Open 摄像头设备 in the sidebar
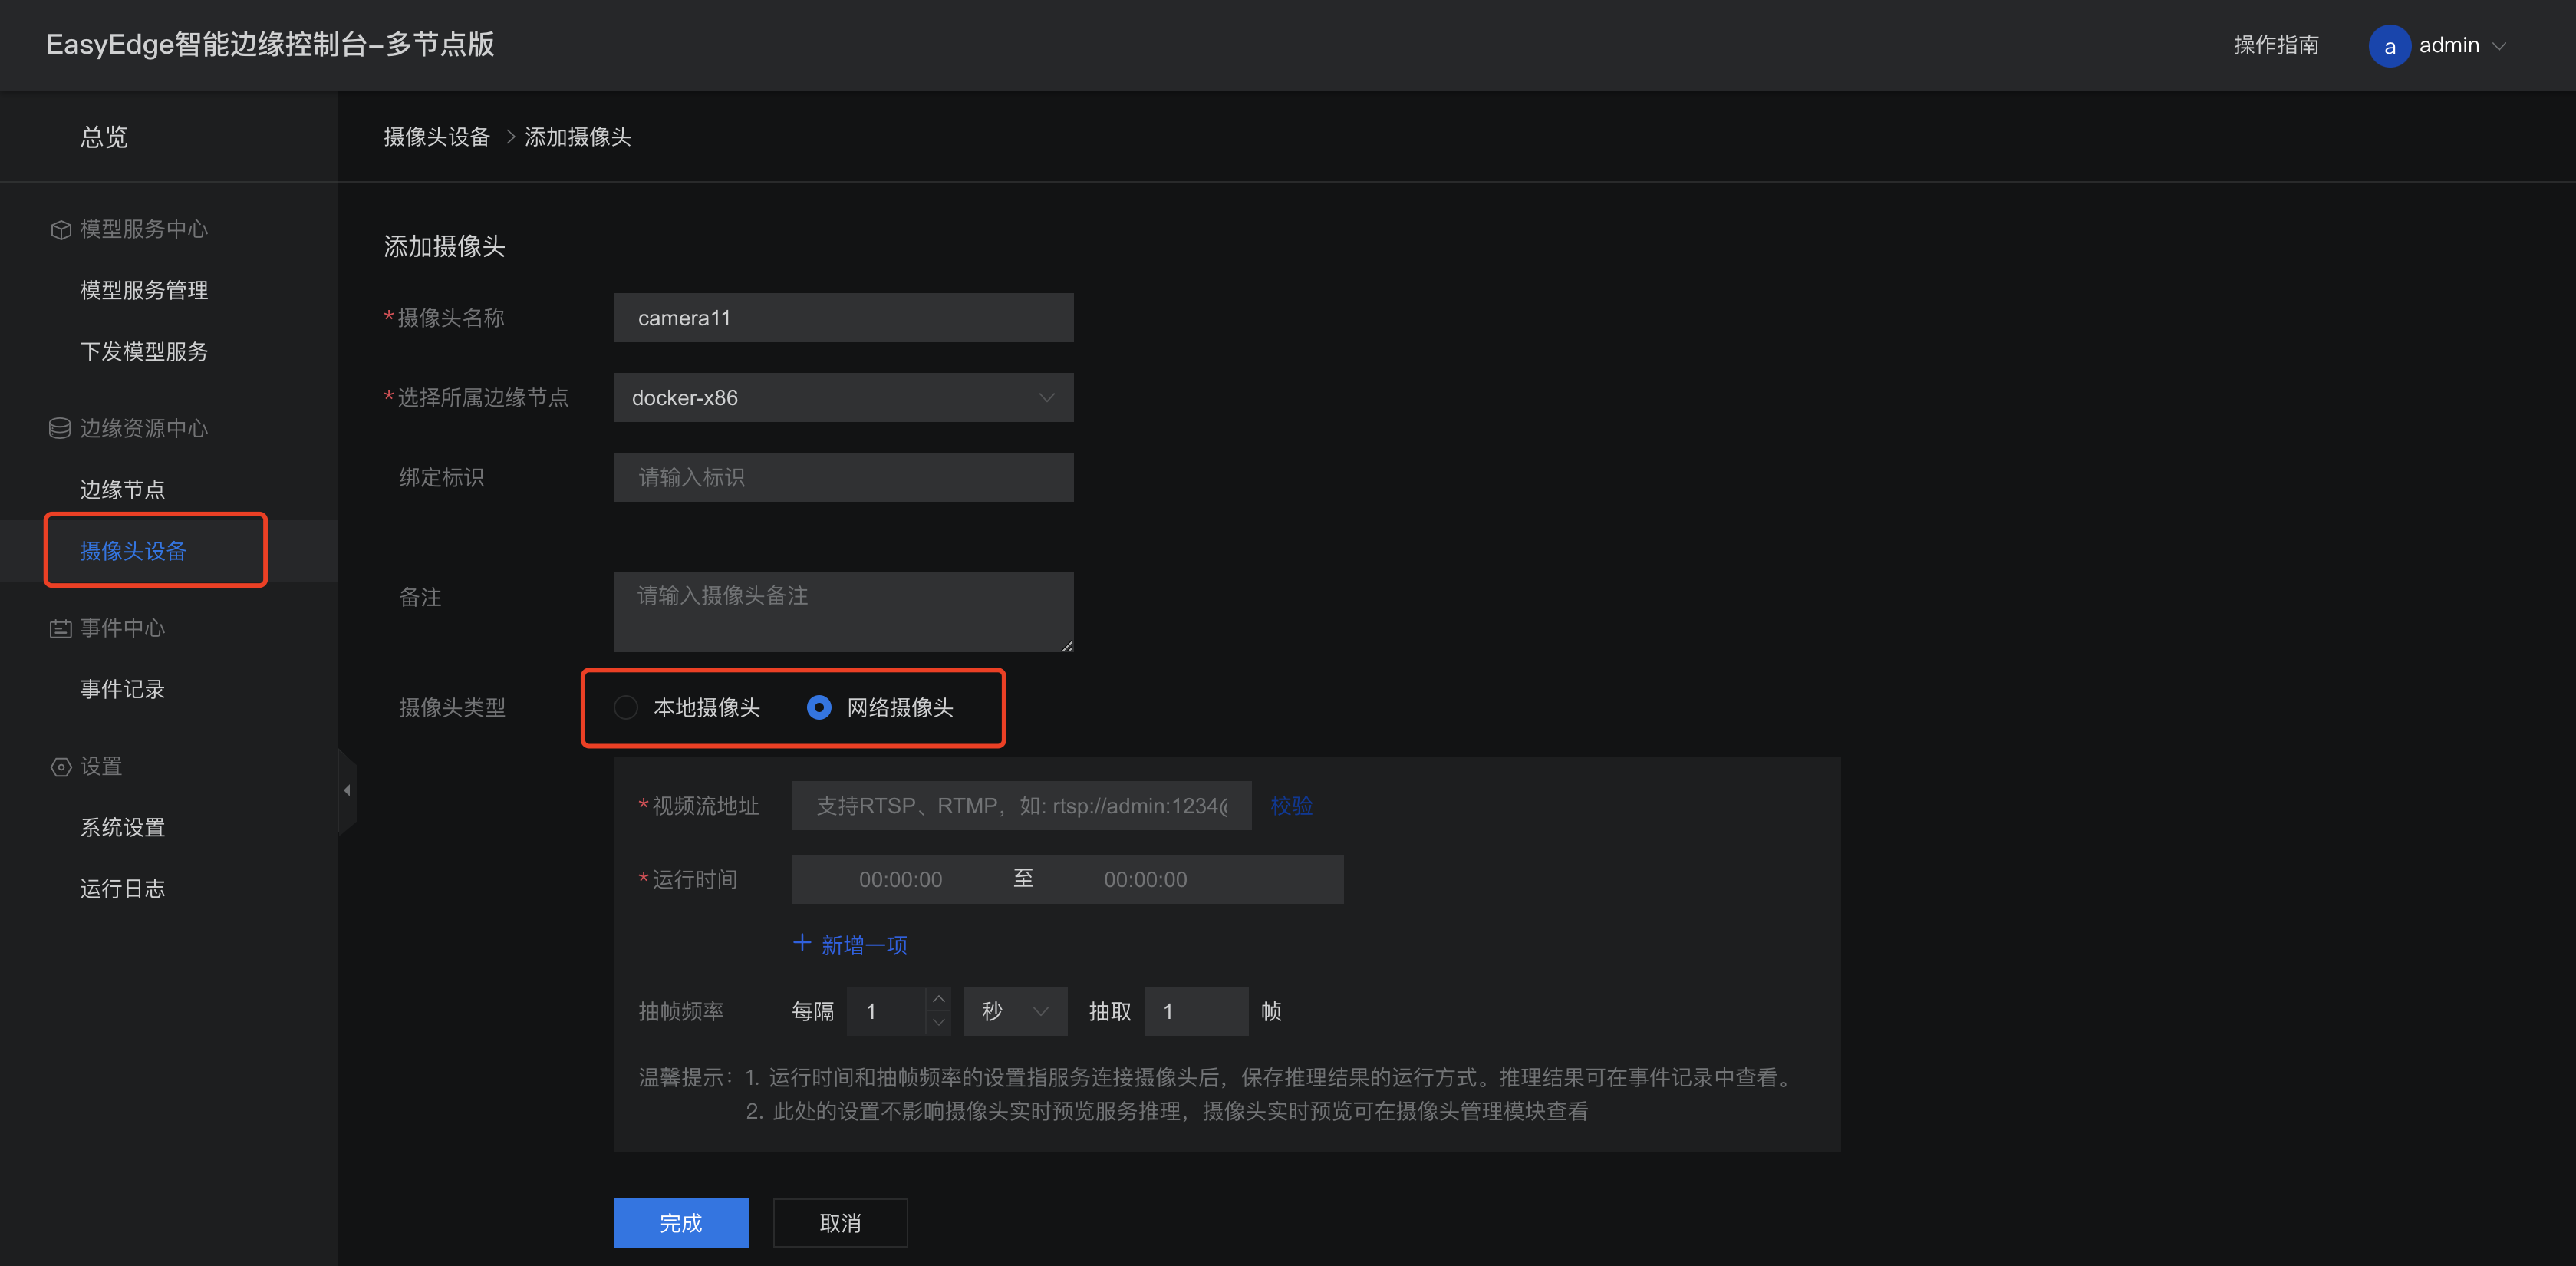Viewport: 2576px width, 1266px height. 133,551
